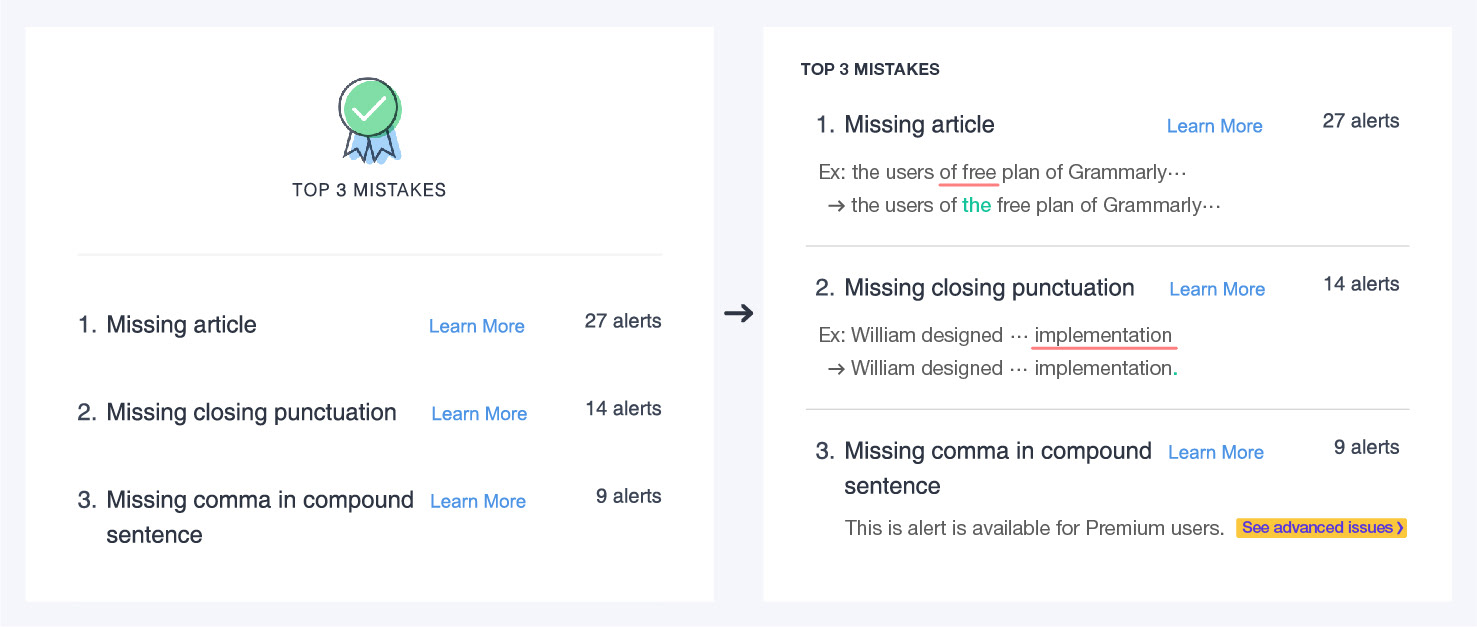Select Missing article heading in the left panel

[x=181, y=325]
